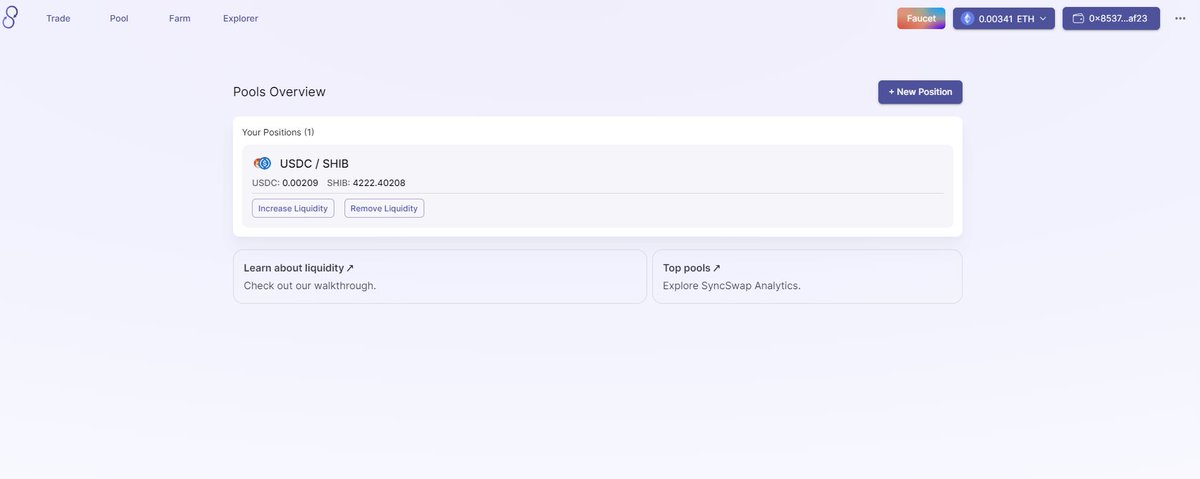Screen dimensions: 1200x479
Task: Click Remove Liquidity button
Action: click(x=384, y=208)
